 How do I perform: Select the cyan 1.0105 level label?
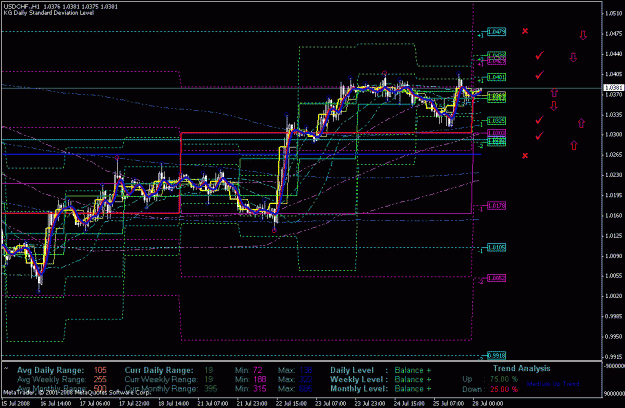click(496, 248)
